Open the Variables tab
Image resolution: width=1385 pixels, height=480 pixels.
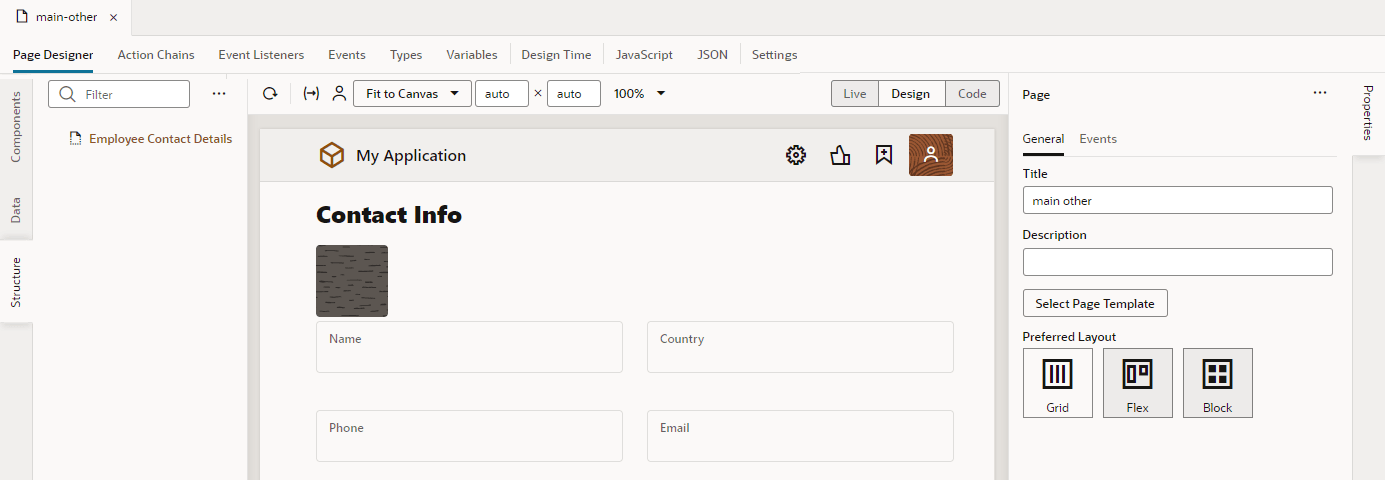point(472,55)
